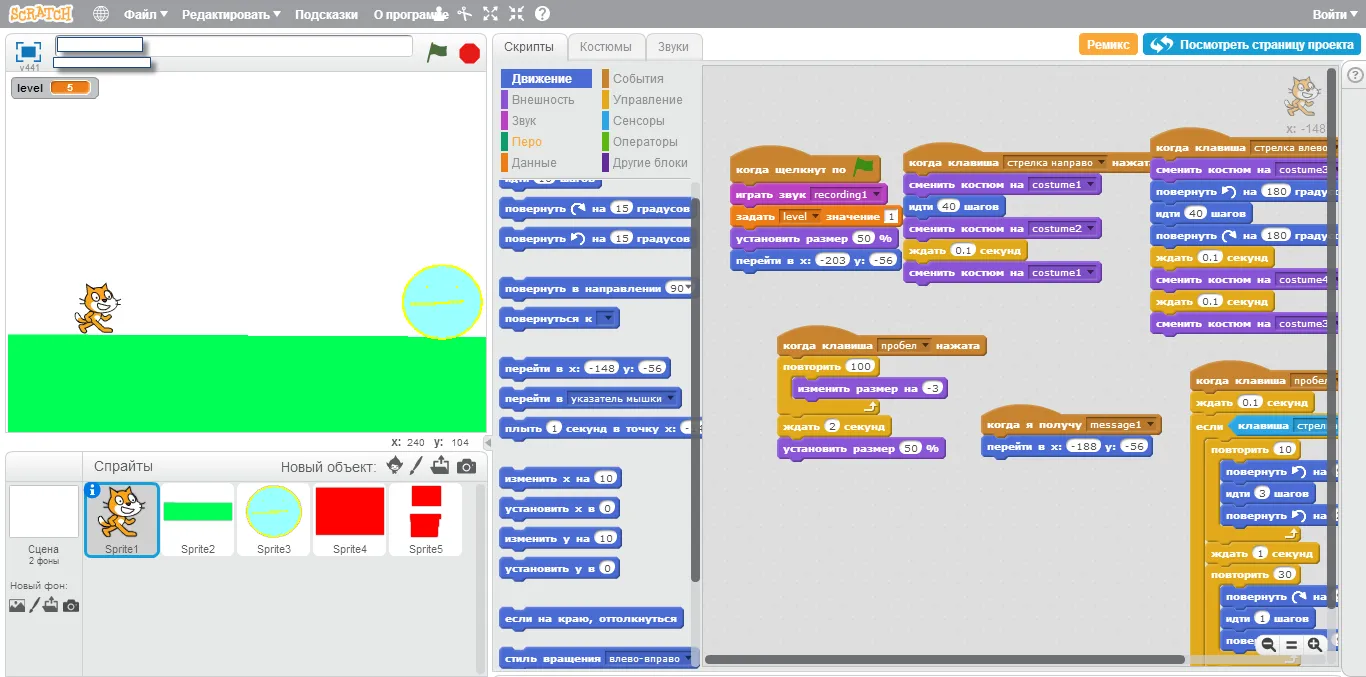Paint a new sprite with brush icon
The height and width of the screenshot is (677, 1366).
418,466
